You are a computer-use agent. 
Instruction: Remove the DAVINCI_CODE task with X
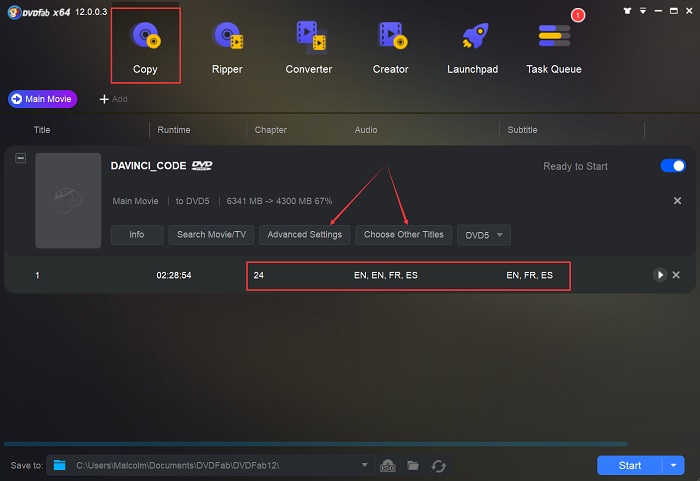pos(677,201)
